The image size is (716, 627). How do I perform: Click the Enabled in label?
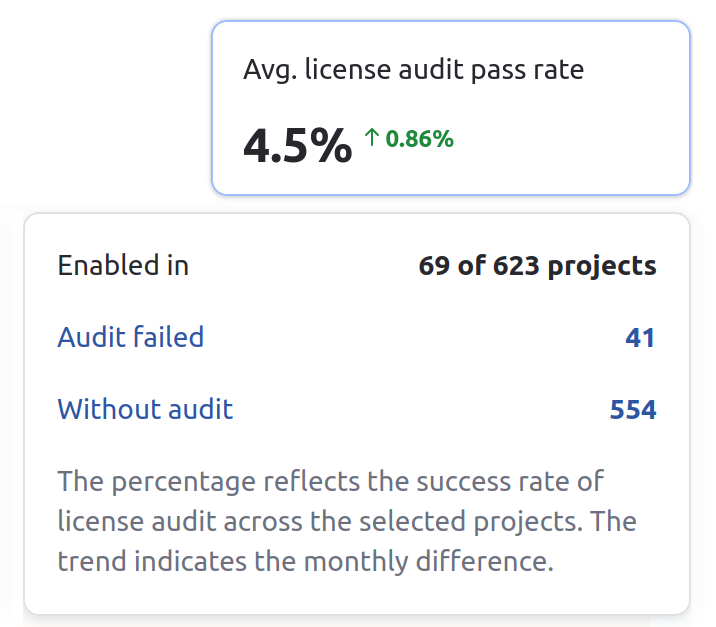pyautogui.click(x=123, y=266)
